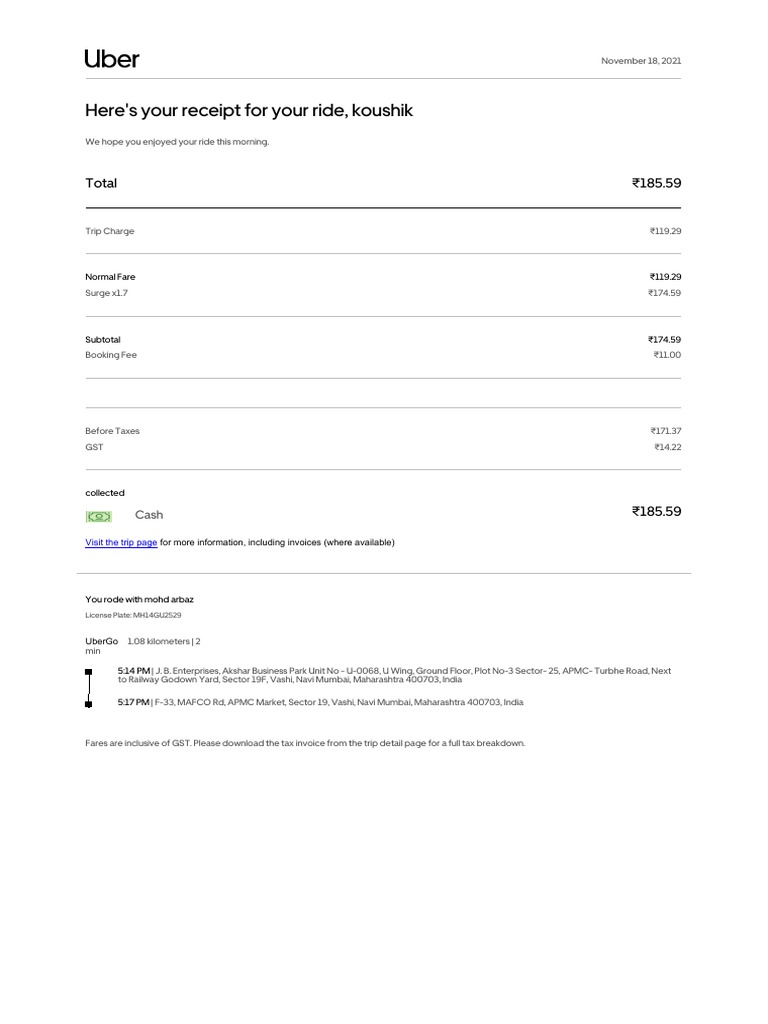Click the Total amount ₹185.59 at top
Viewport: 768px width, 1024px height.
[656, 183]
